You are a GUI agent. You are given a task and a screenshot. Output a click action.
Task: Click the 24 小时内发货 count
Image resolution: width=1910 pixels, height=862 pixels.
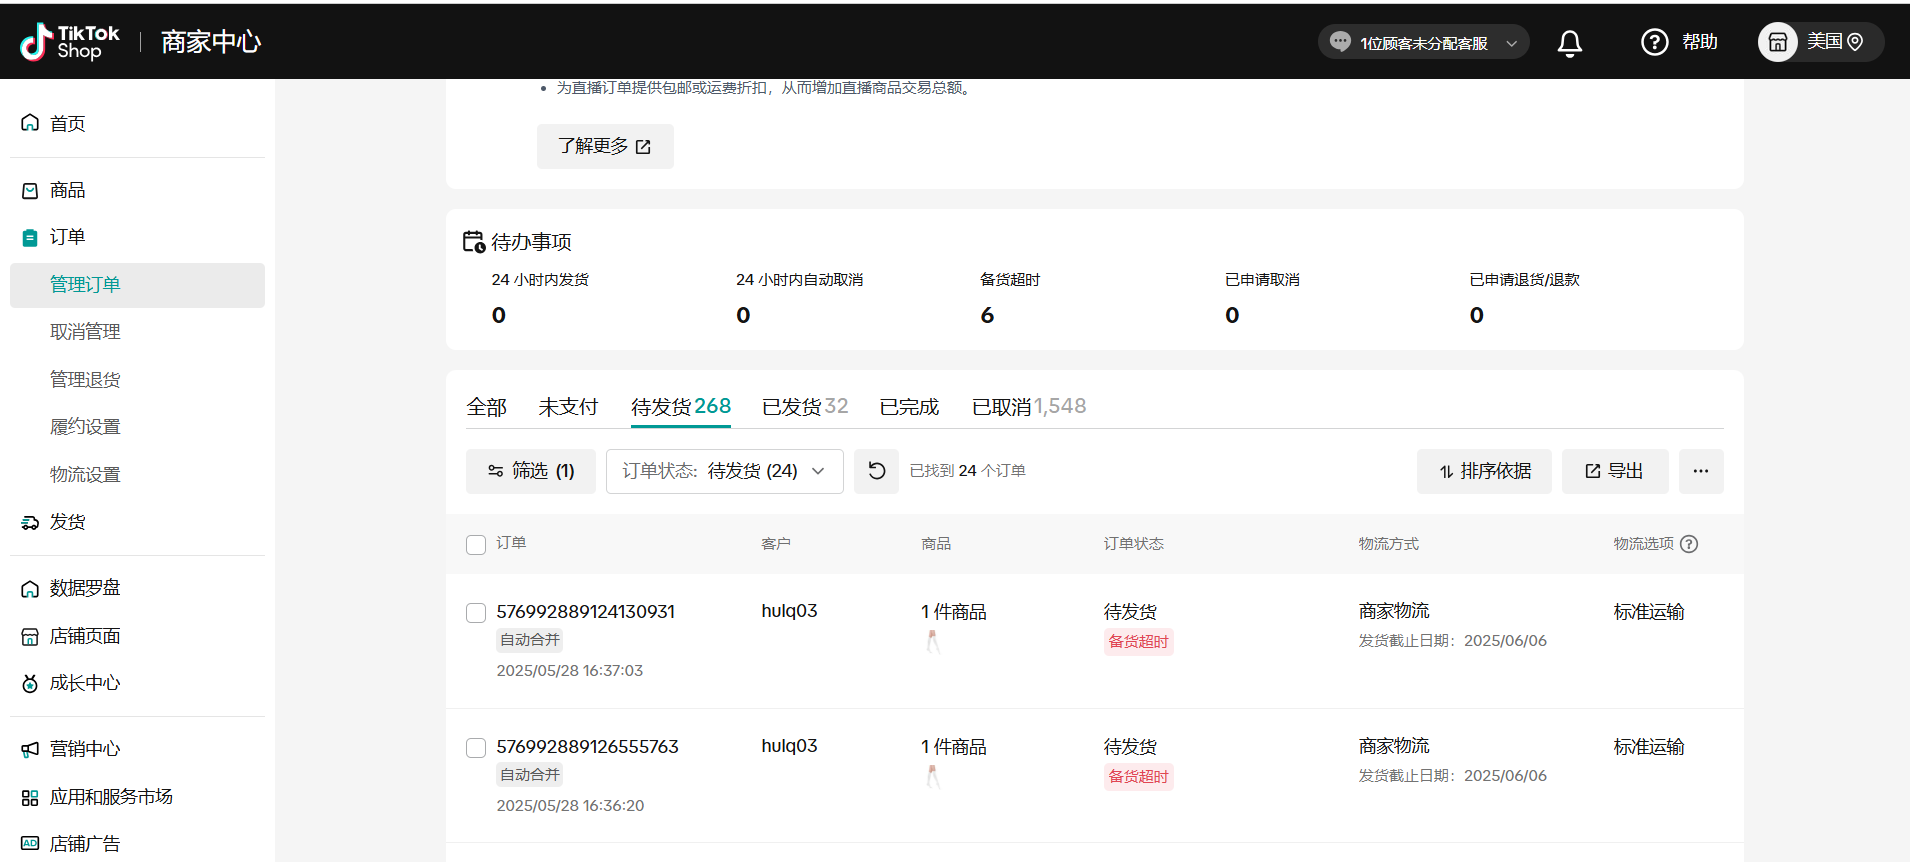click(x=499, y=316)
